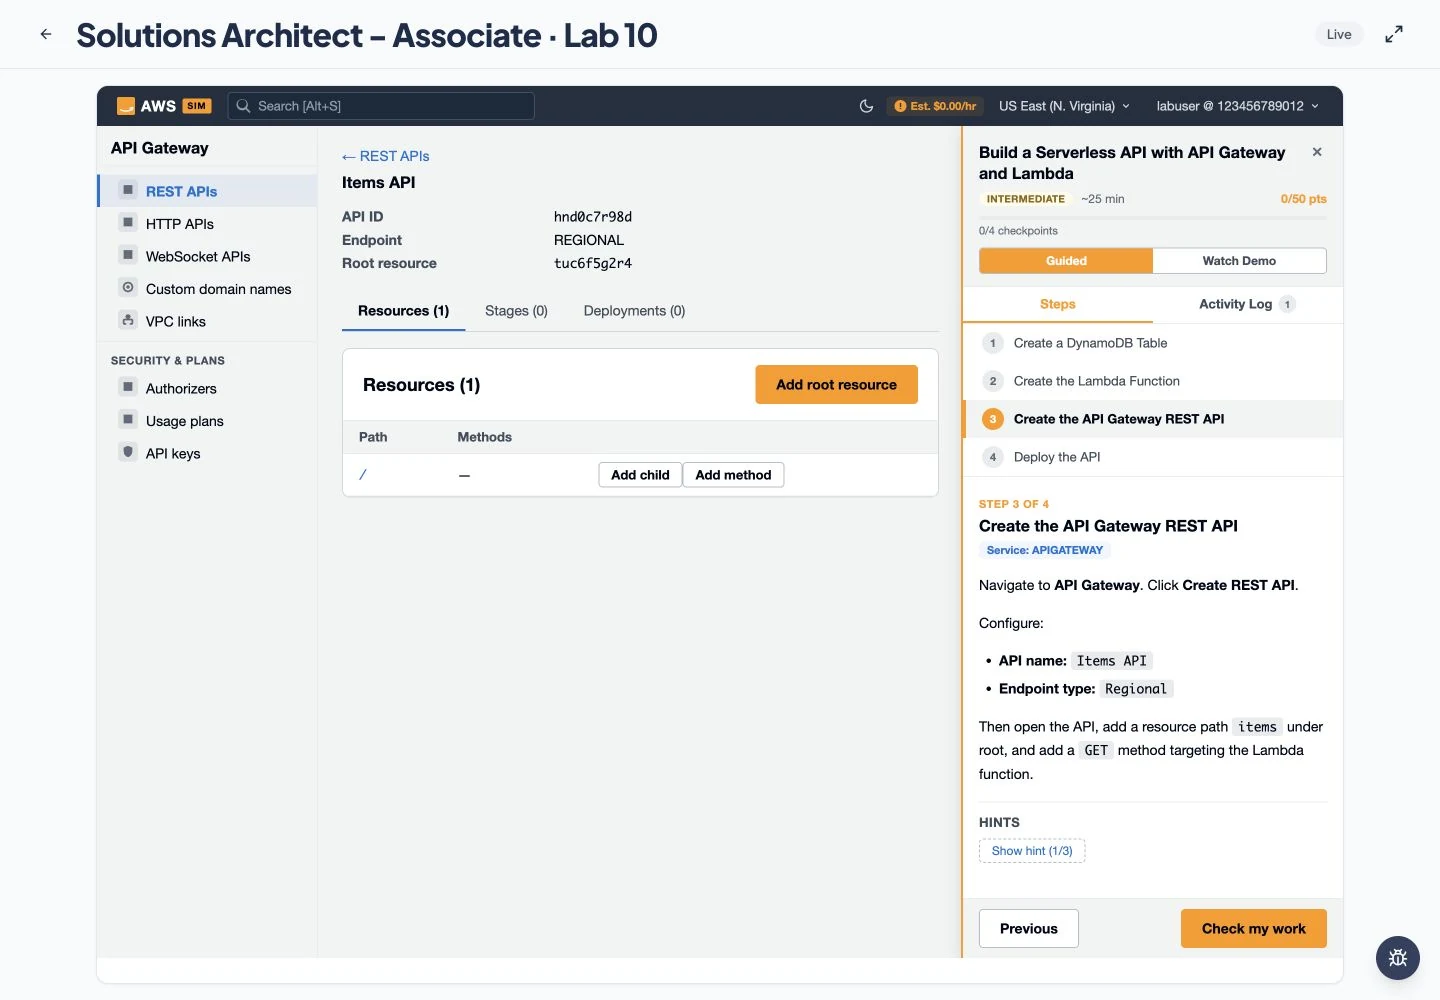Select step 4 Deploy the API
1440x1000 pixels.
coord(1152,457)
